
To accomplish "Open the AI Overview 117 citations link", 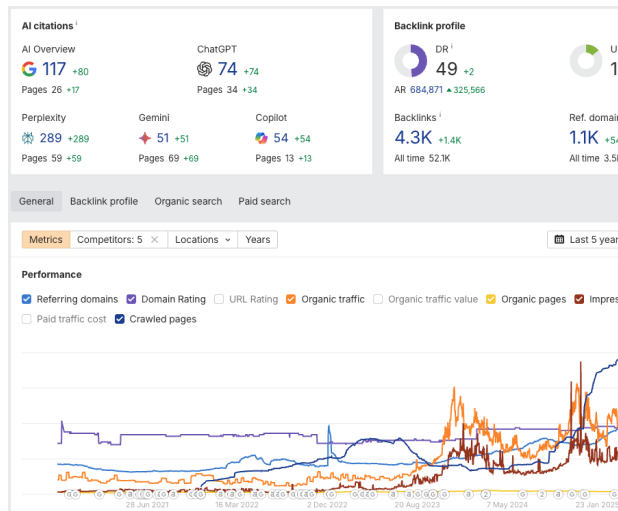I will [x=54, y=69].
